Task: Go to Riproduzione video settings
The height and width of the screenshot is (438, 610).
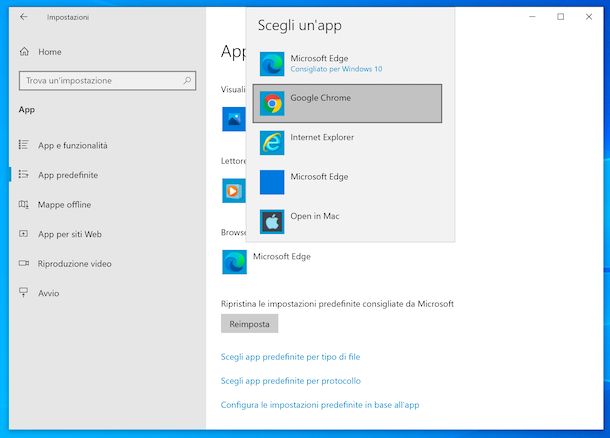Action: click(x=75, y=264)
